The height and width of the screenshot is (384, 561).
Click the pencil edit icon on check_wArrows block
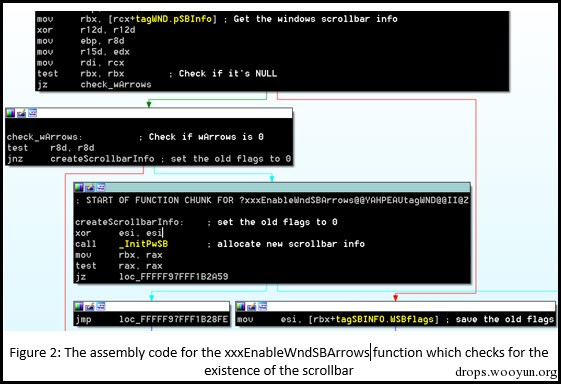[x=21, y=113]
